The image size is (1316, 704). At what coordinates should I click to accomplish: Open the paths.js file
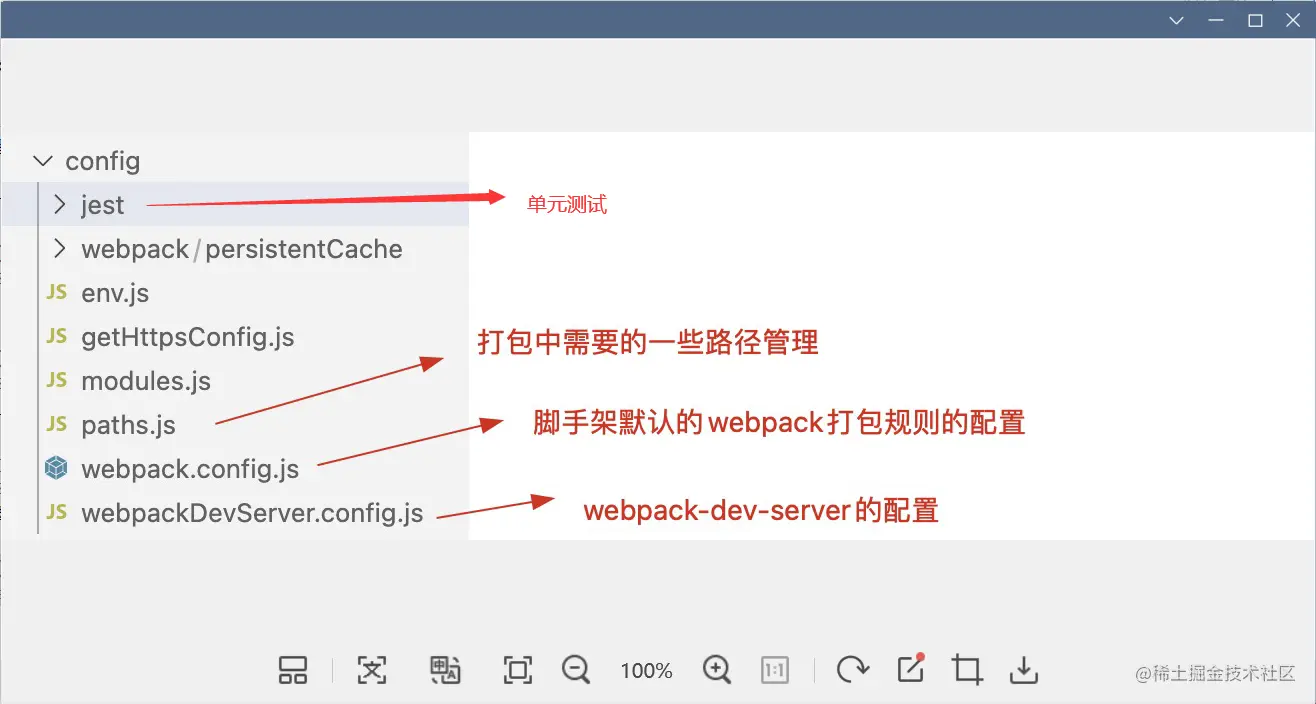[128, 425]
